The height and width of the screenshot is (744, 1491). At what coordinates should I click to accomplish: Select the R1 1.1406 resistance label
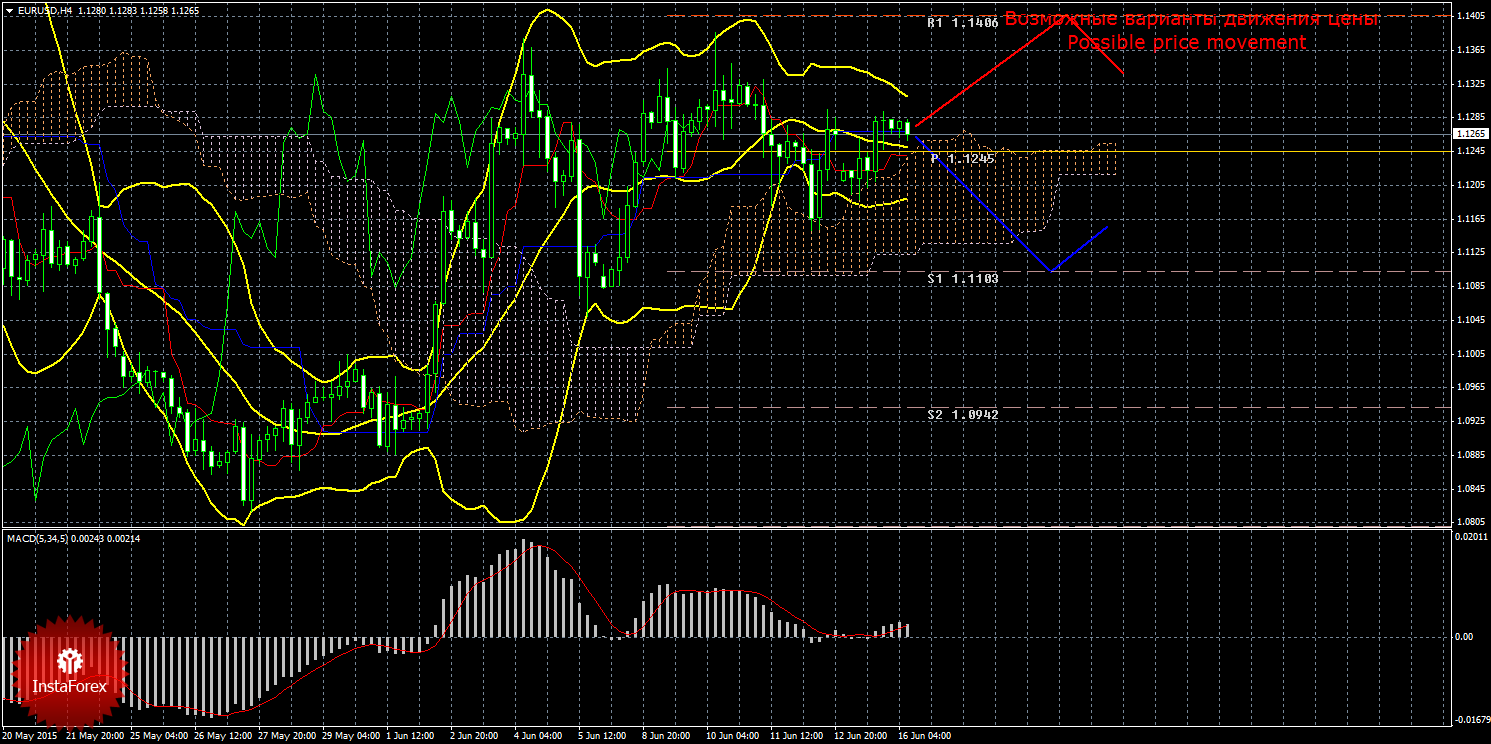[962, 22]
